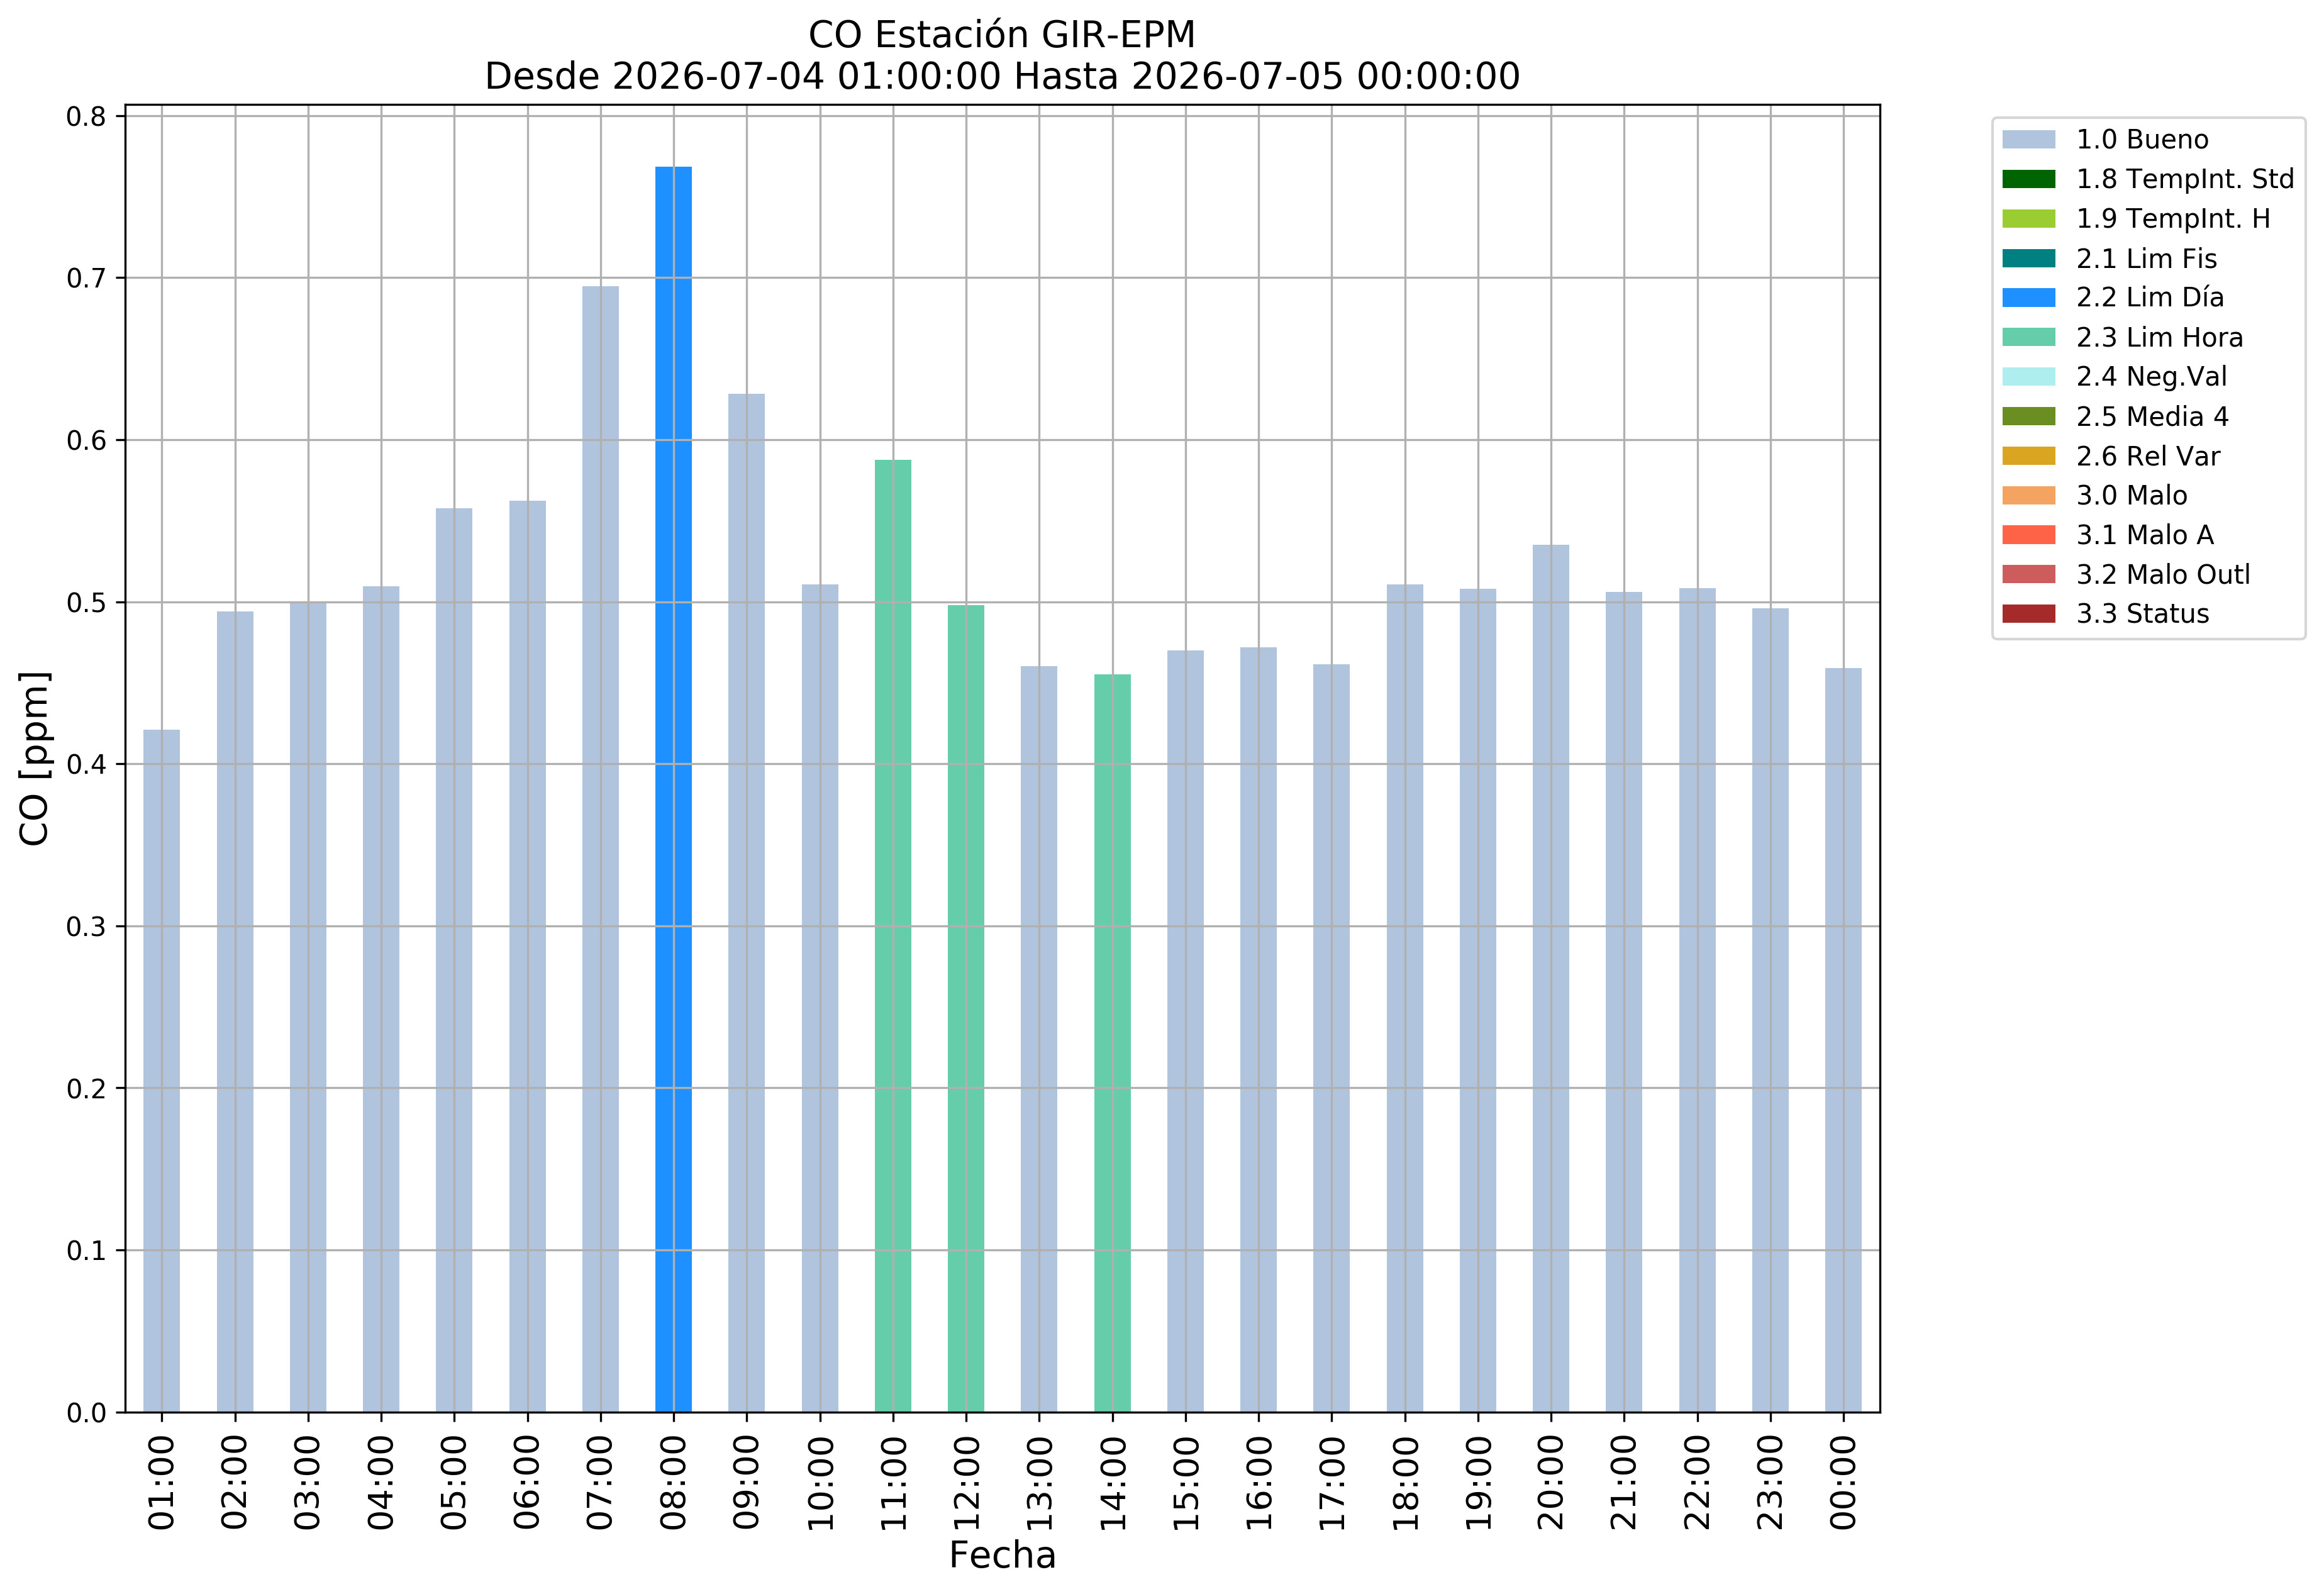Screen dimensions: 2324x1594
Task: Click the 2.3 Lim Hora legend swatch
Action: (2028, 337)
